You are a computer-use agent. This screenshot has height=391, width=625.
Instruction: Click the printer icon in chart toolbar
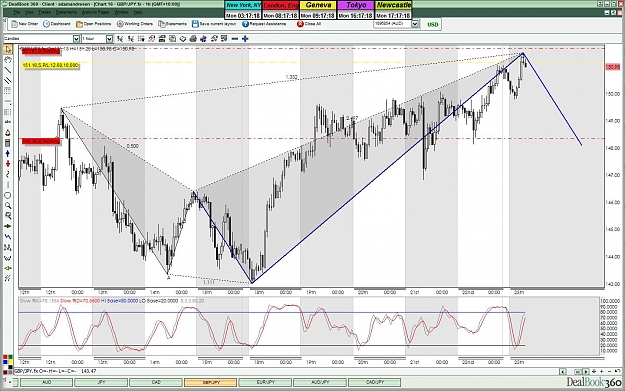[x=193, y=39]
